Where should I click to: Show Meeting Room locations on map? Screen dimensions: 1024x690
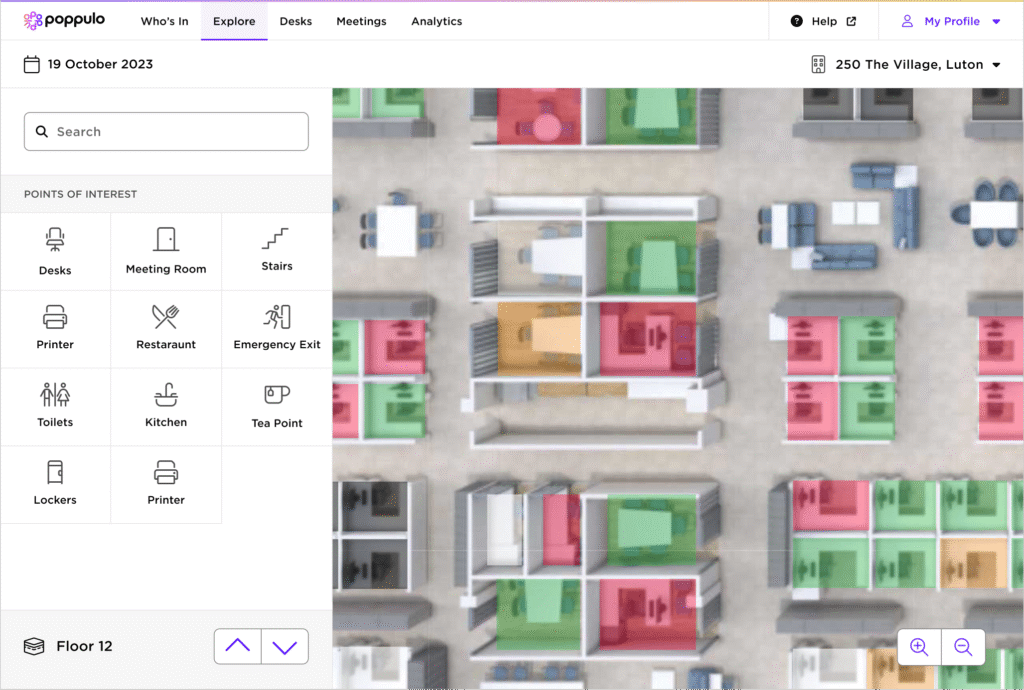tap(166, 251)
